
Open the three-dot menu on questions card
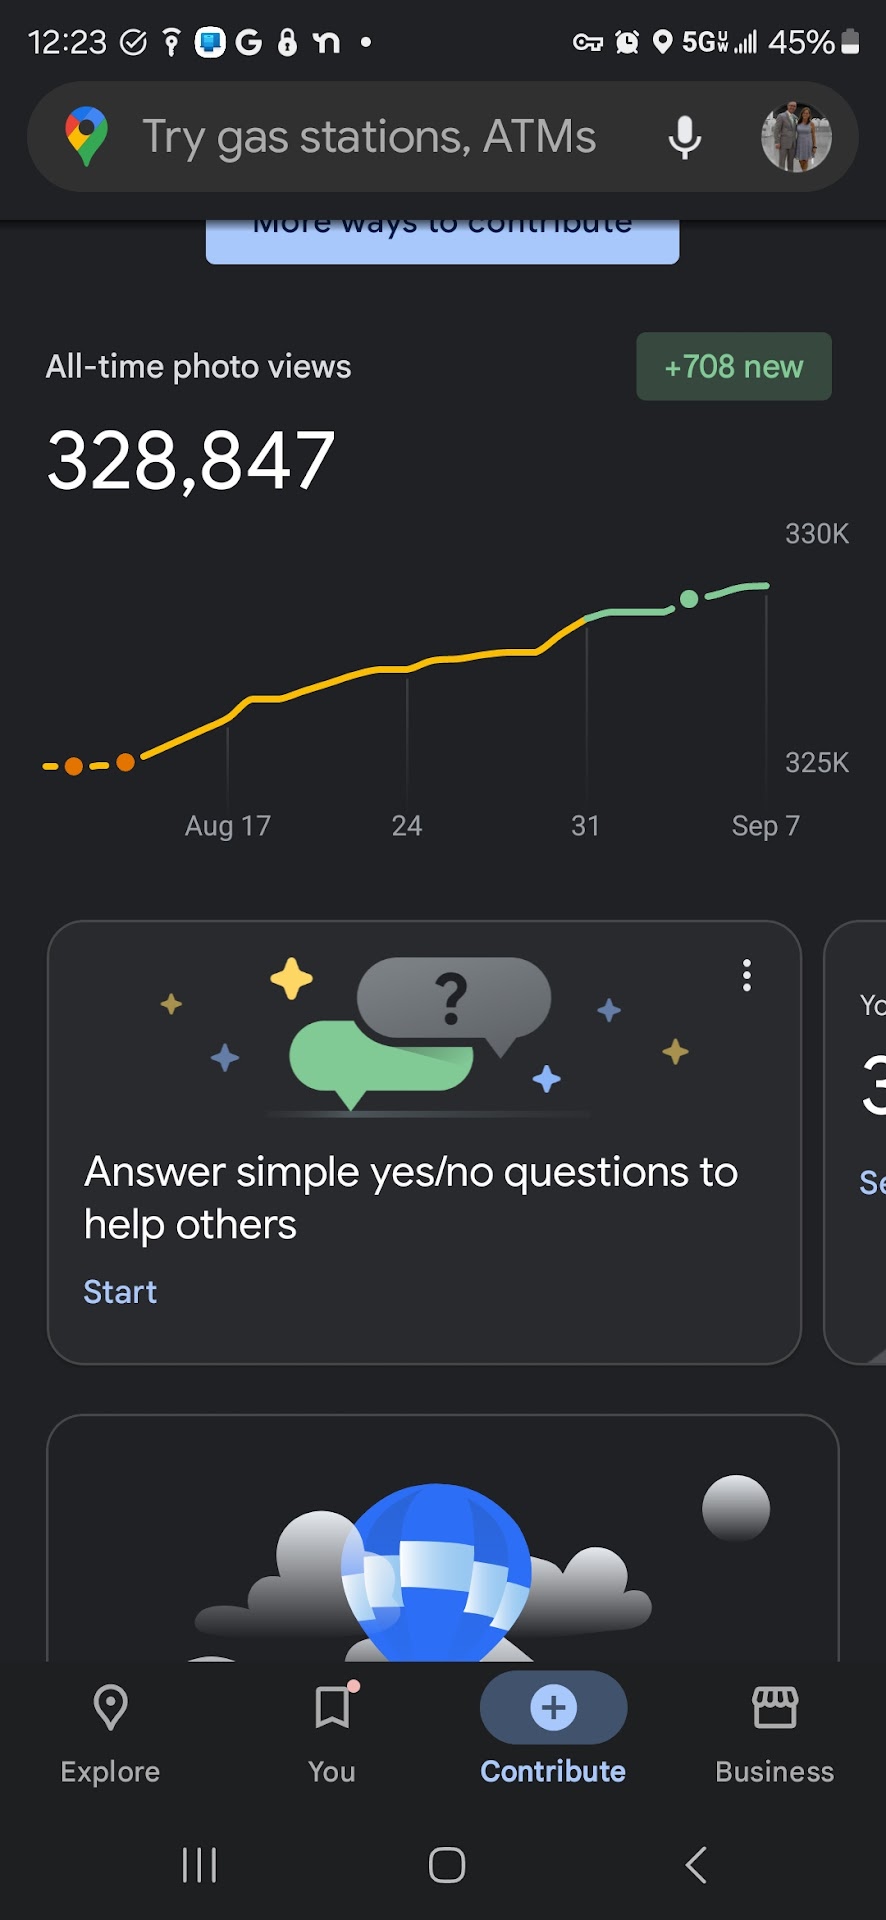pos(746,975)
